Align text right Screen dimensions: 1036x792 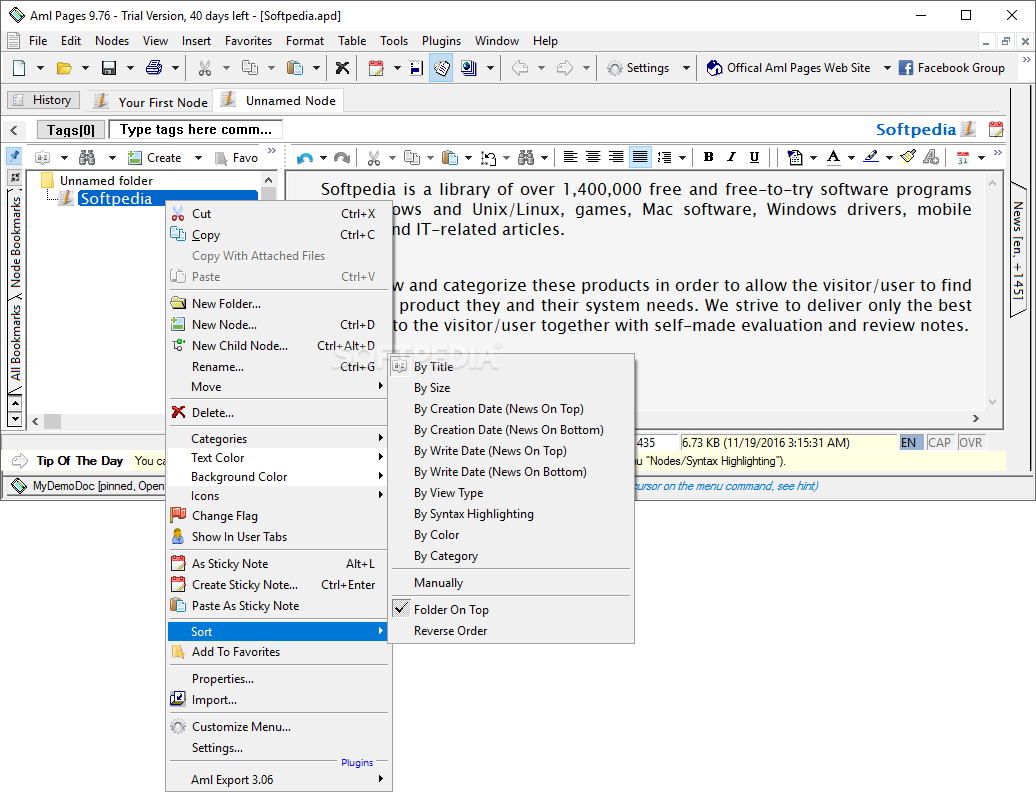point(616,157)
